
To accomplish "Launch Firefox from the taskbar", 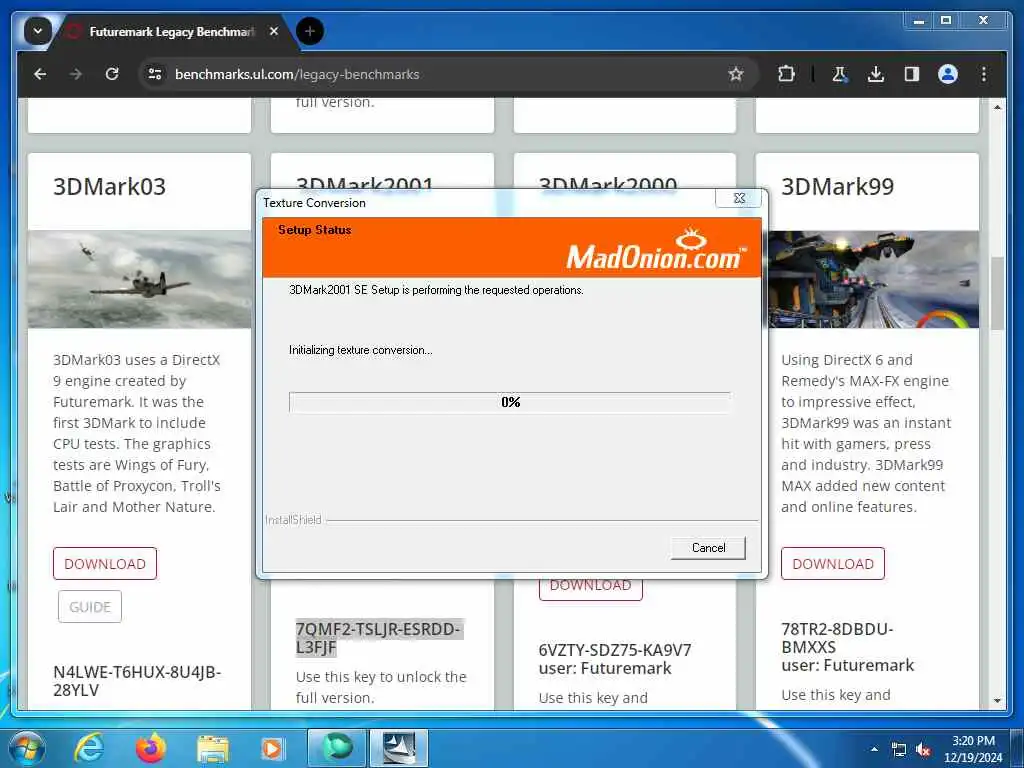I will pos(150,748).
